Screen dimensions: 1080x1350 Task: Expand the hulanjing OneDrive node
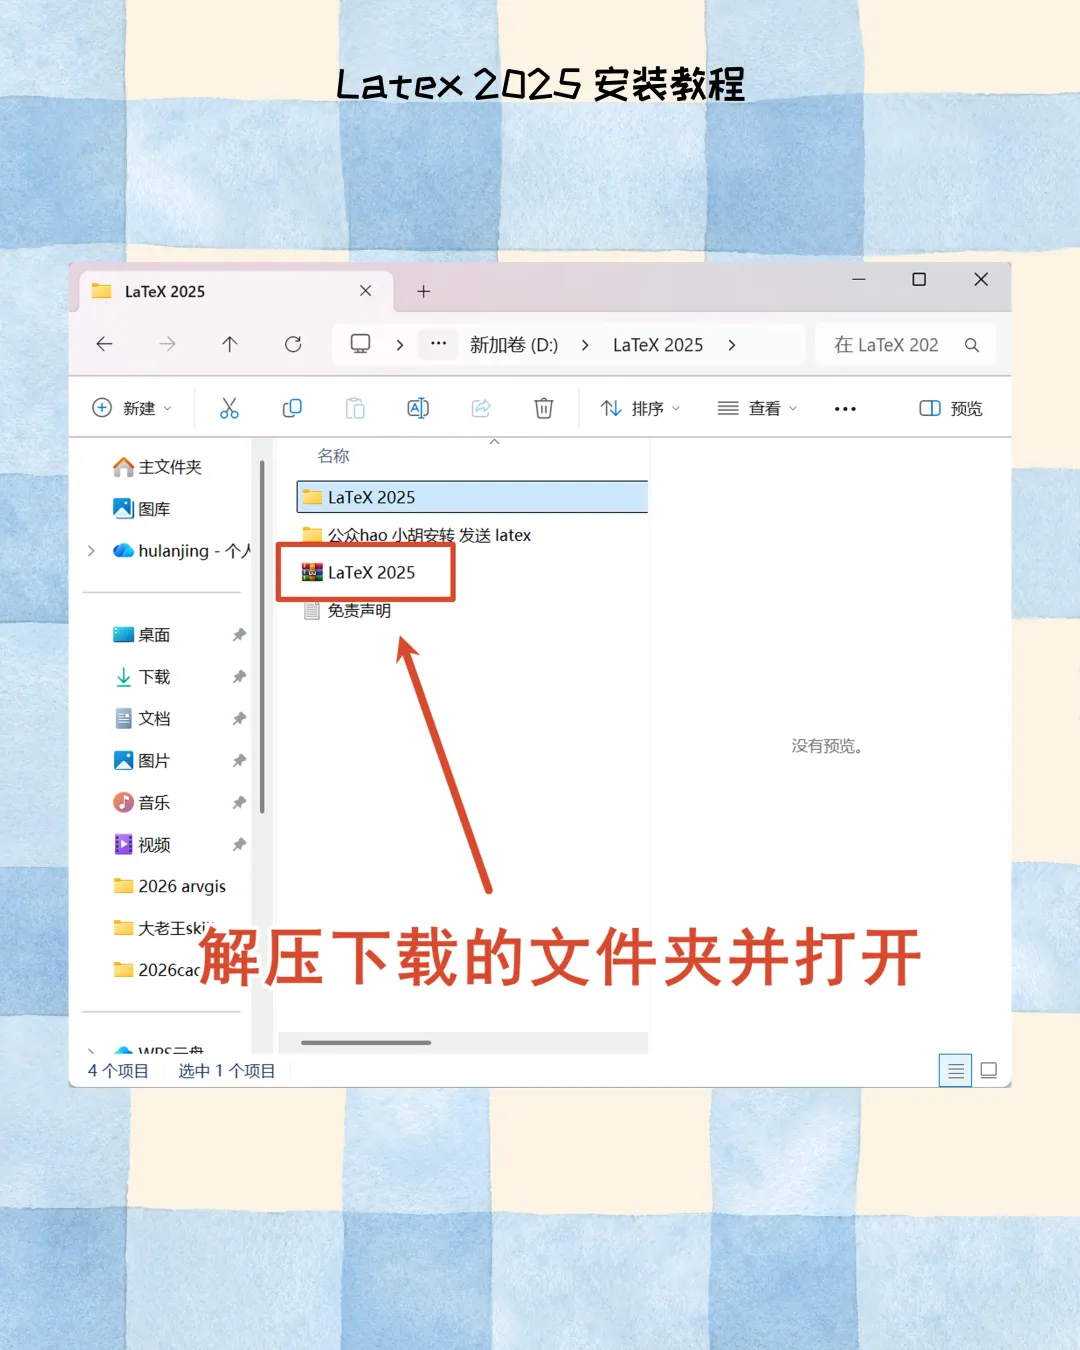click(91, 551)
